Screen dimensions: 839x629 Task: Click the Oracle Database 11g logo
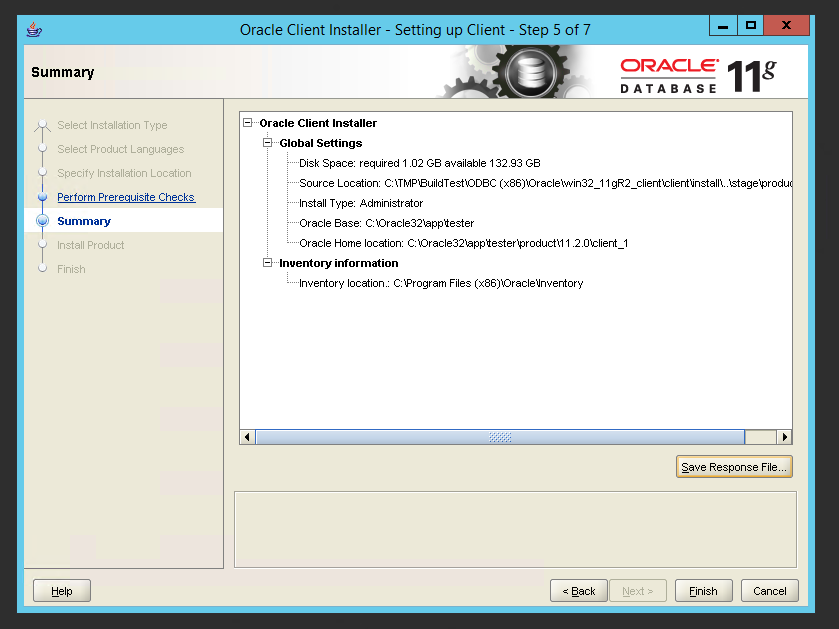tap(697, 75)
